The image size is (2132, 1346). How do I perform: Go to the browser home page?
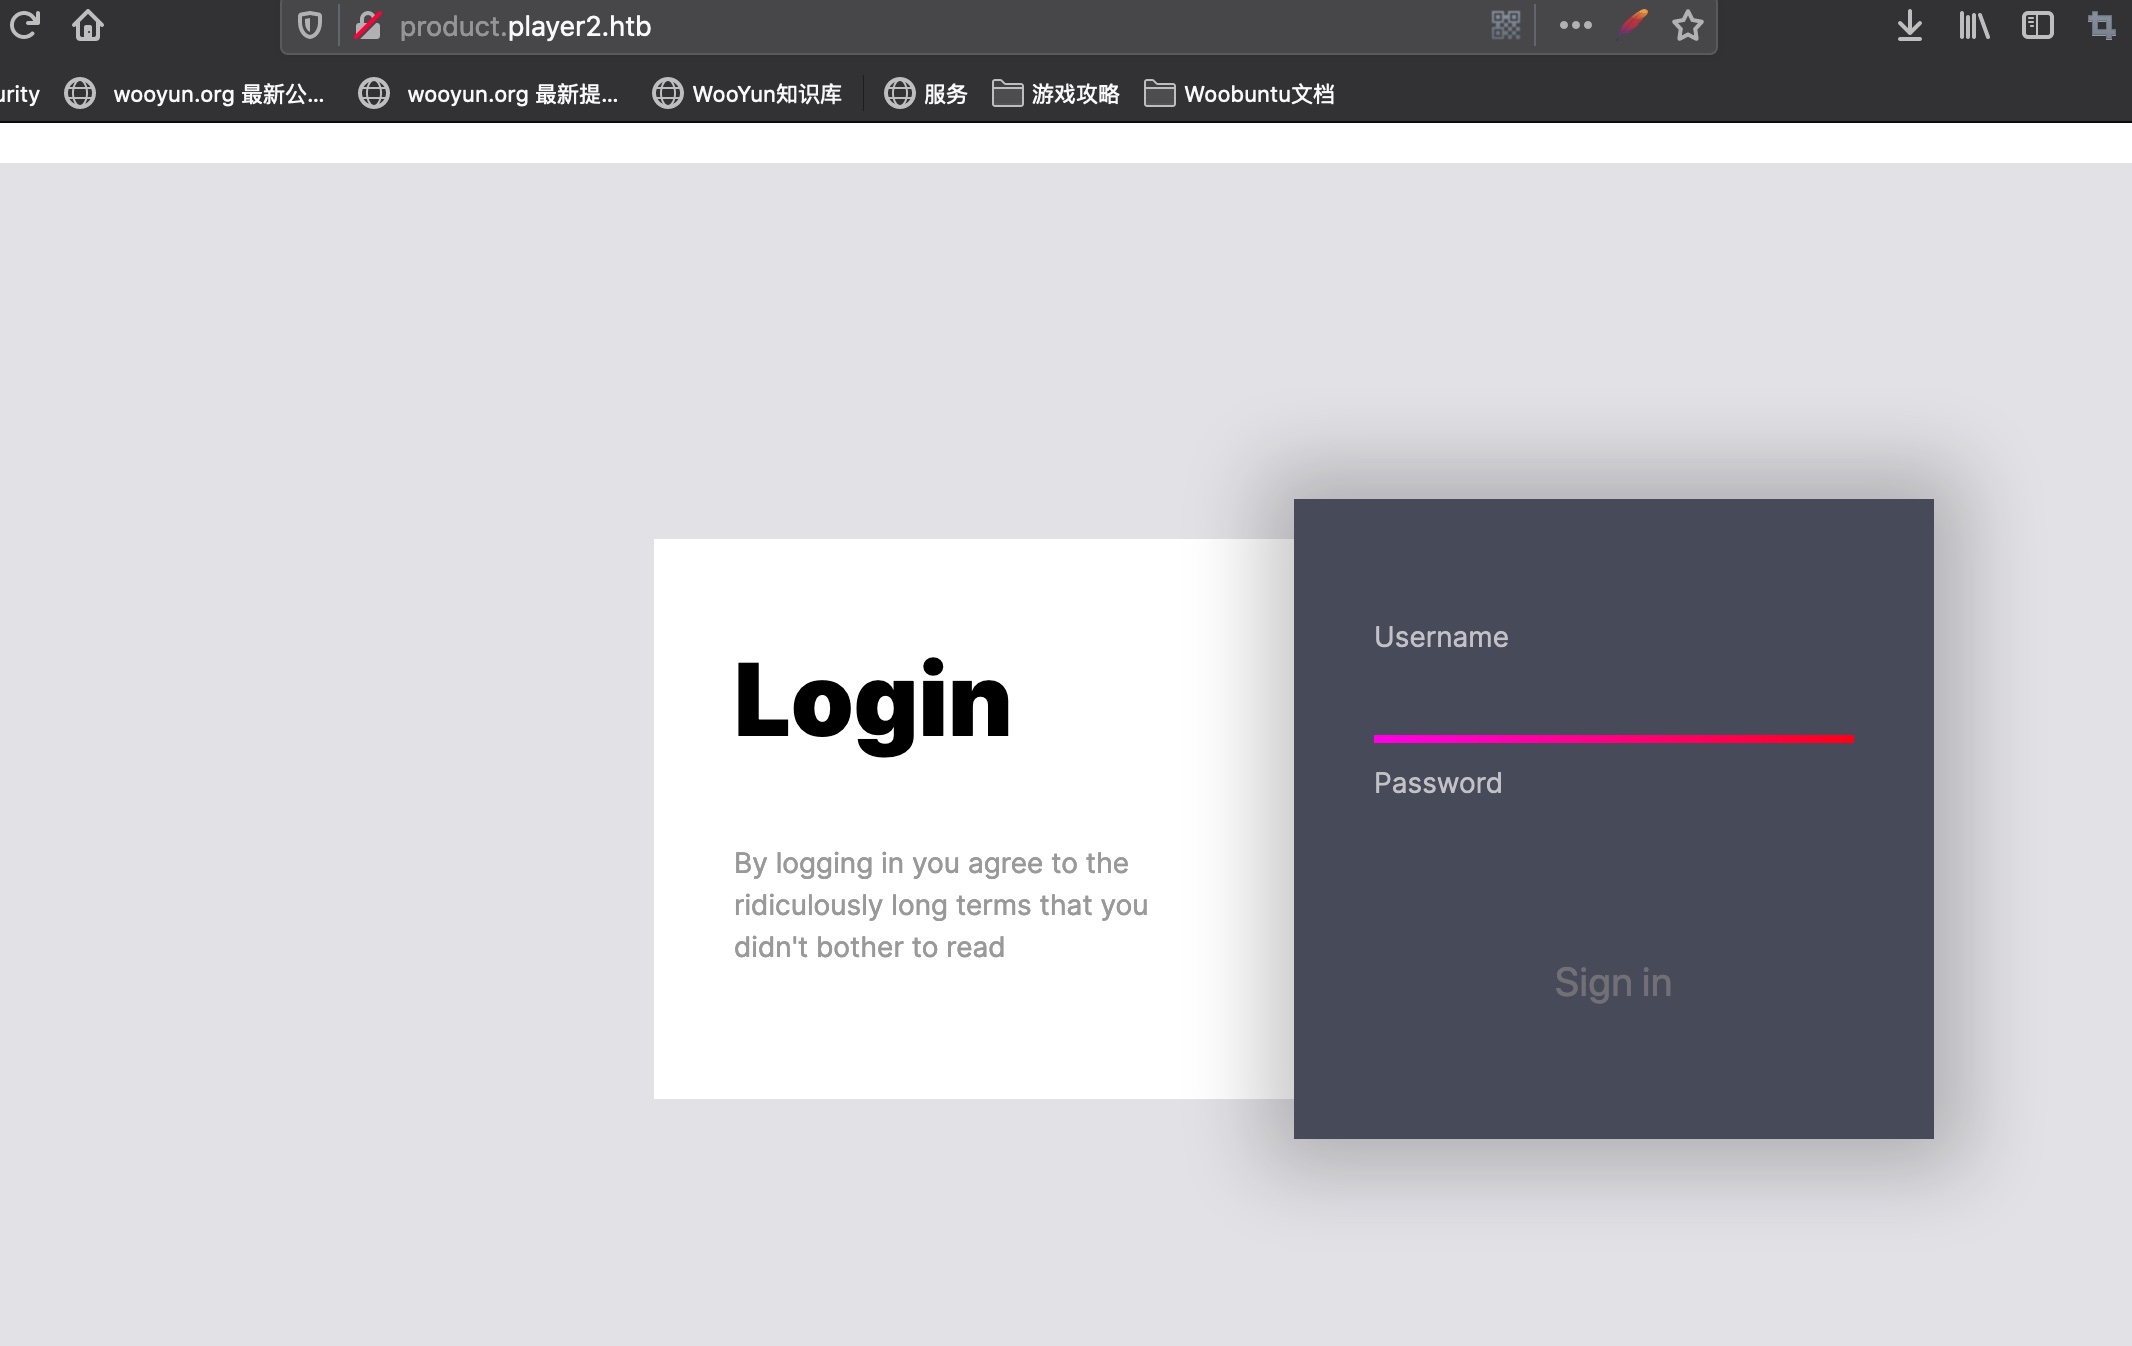click(x=88, y=25)
